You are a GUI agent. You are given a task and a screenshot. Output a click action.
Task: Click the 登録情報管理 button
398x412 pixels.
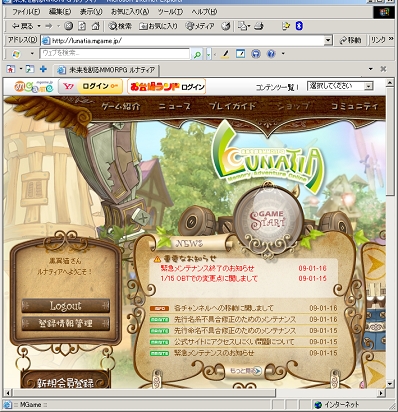tap(66, 323)
